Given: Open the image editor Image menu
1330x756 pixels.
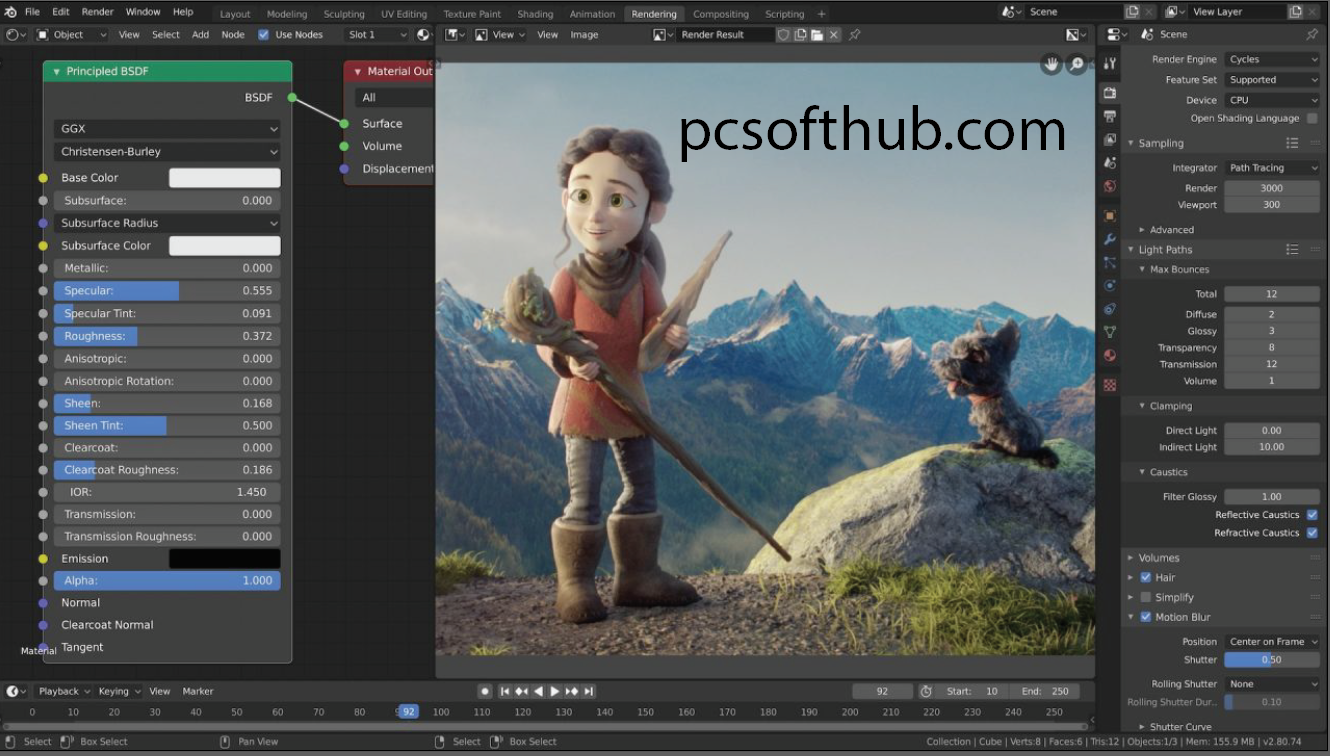Looking at the screenshot, I should click(x=584, y=34).
